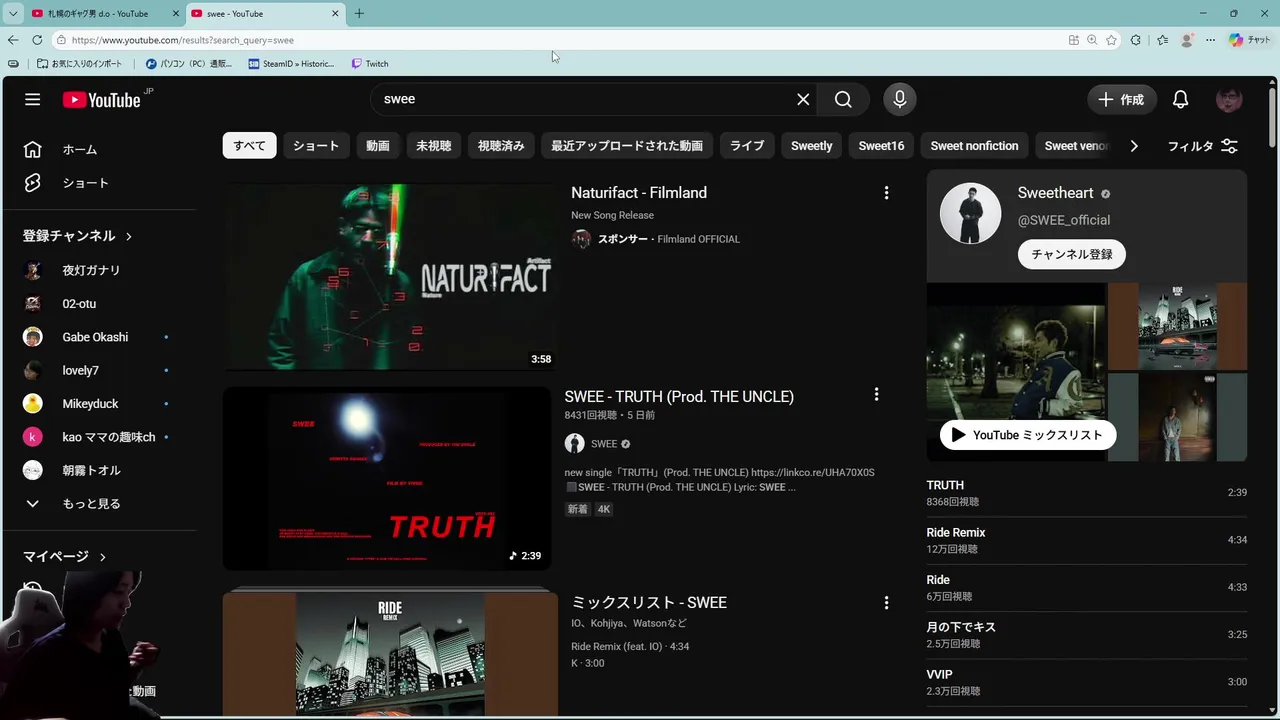
Task: Open the three-dot menu for Naturifact - Filmland
Action: pos(886,193)
